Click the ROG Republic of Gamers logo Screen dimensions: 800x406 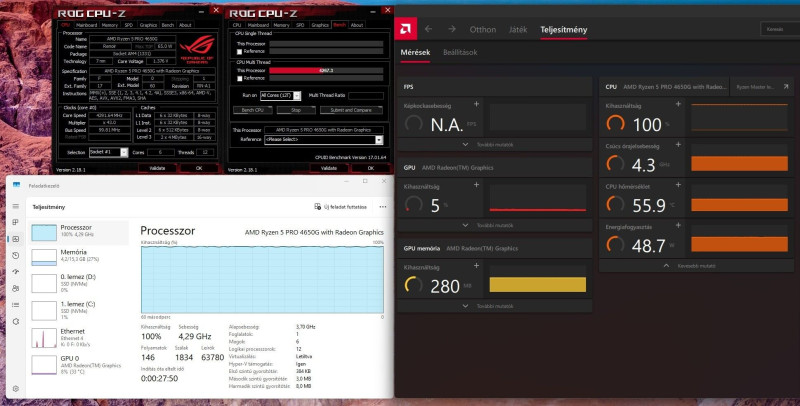tap(197, 49)
